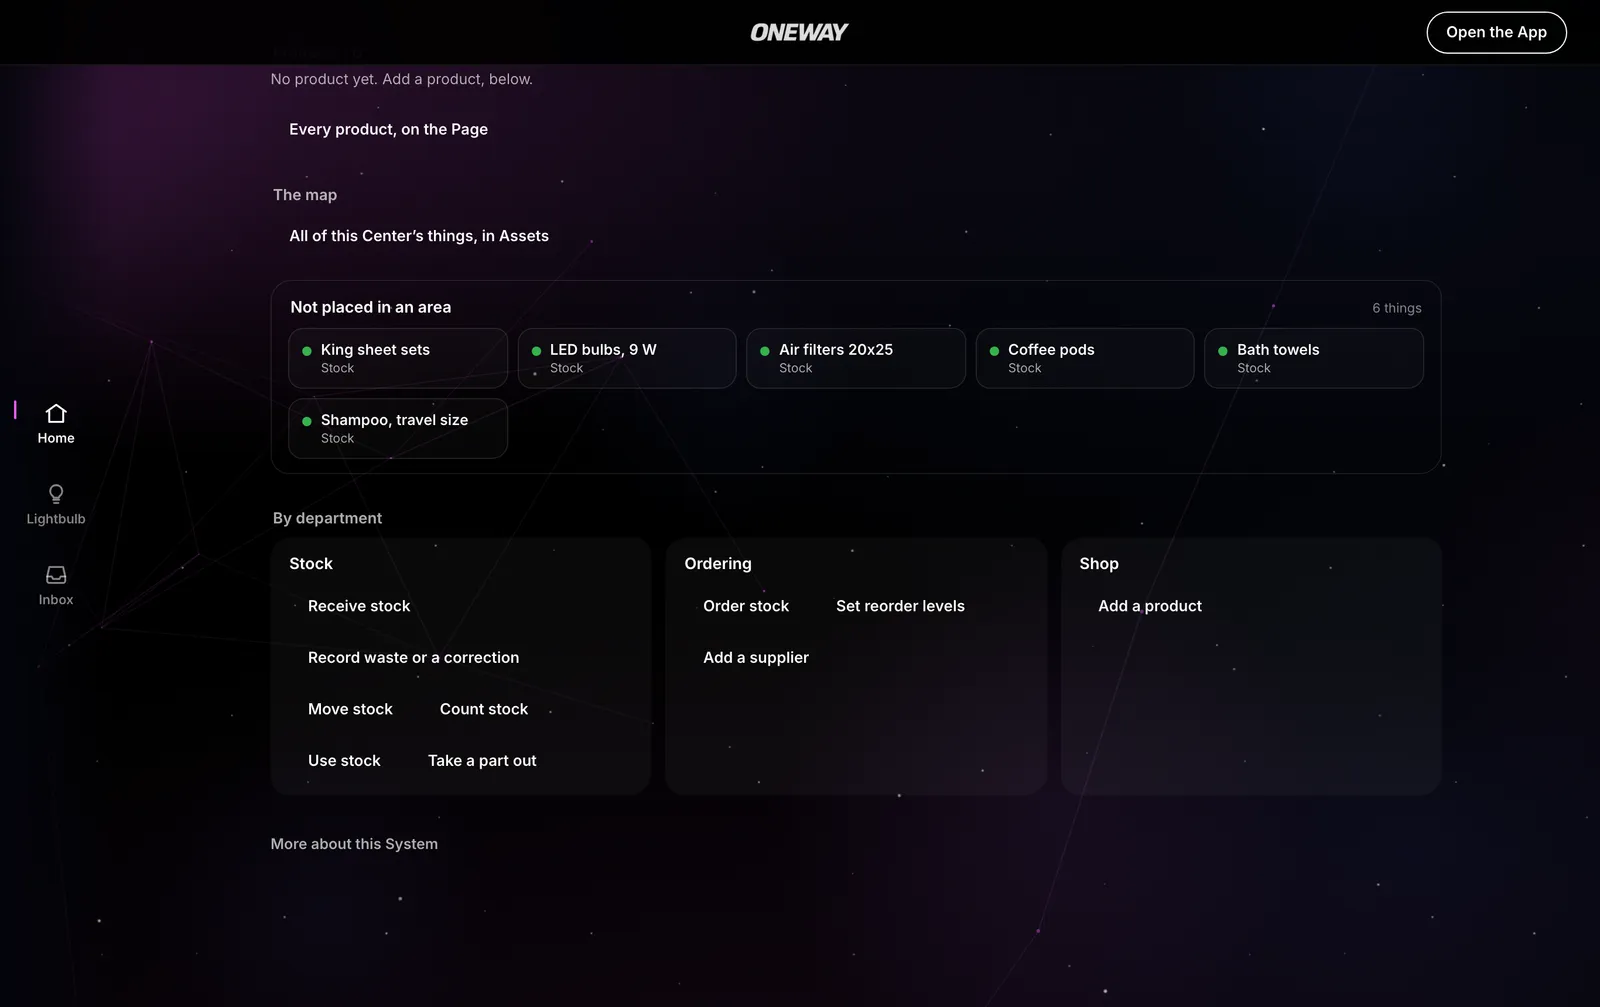Select Set reorder levels

(x=900, y=606)
